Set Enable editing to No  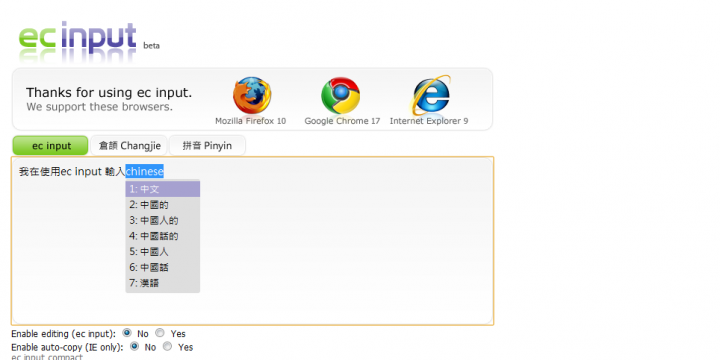coord(127,333)
